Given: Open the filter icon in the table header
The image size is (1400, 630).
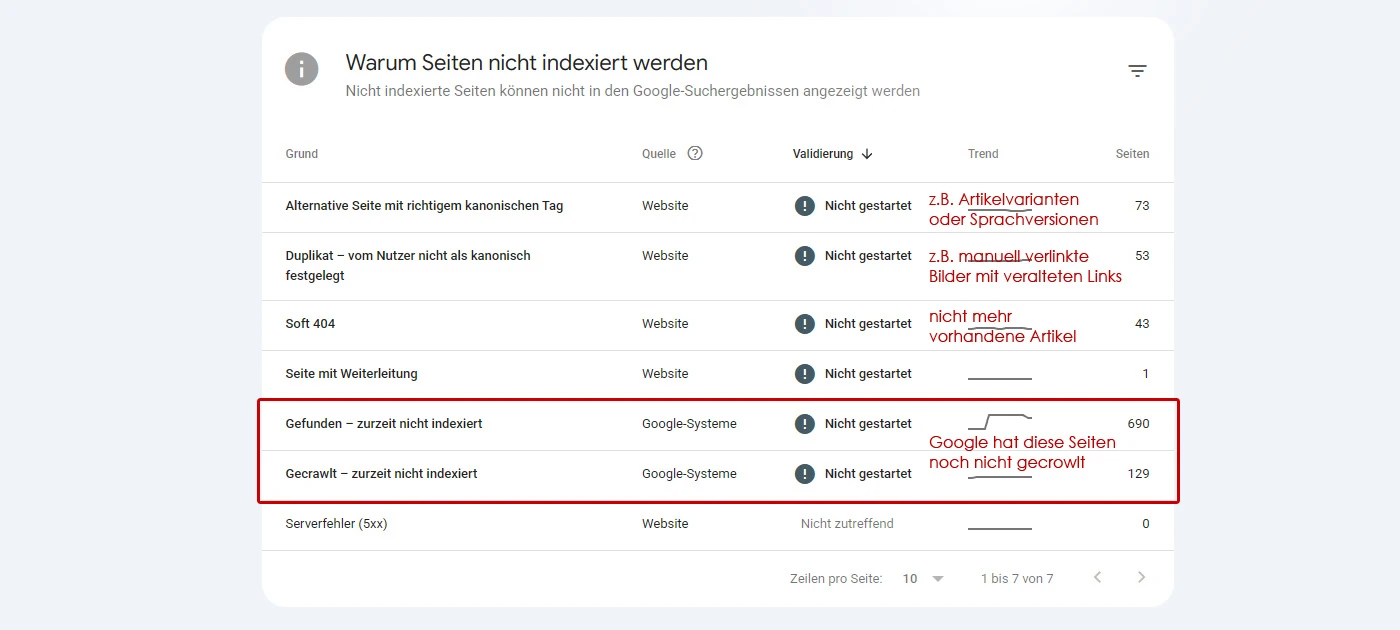Looking at the screenshot, I should [1137, 71].
